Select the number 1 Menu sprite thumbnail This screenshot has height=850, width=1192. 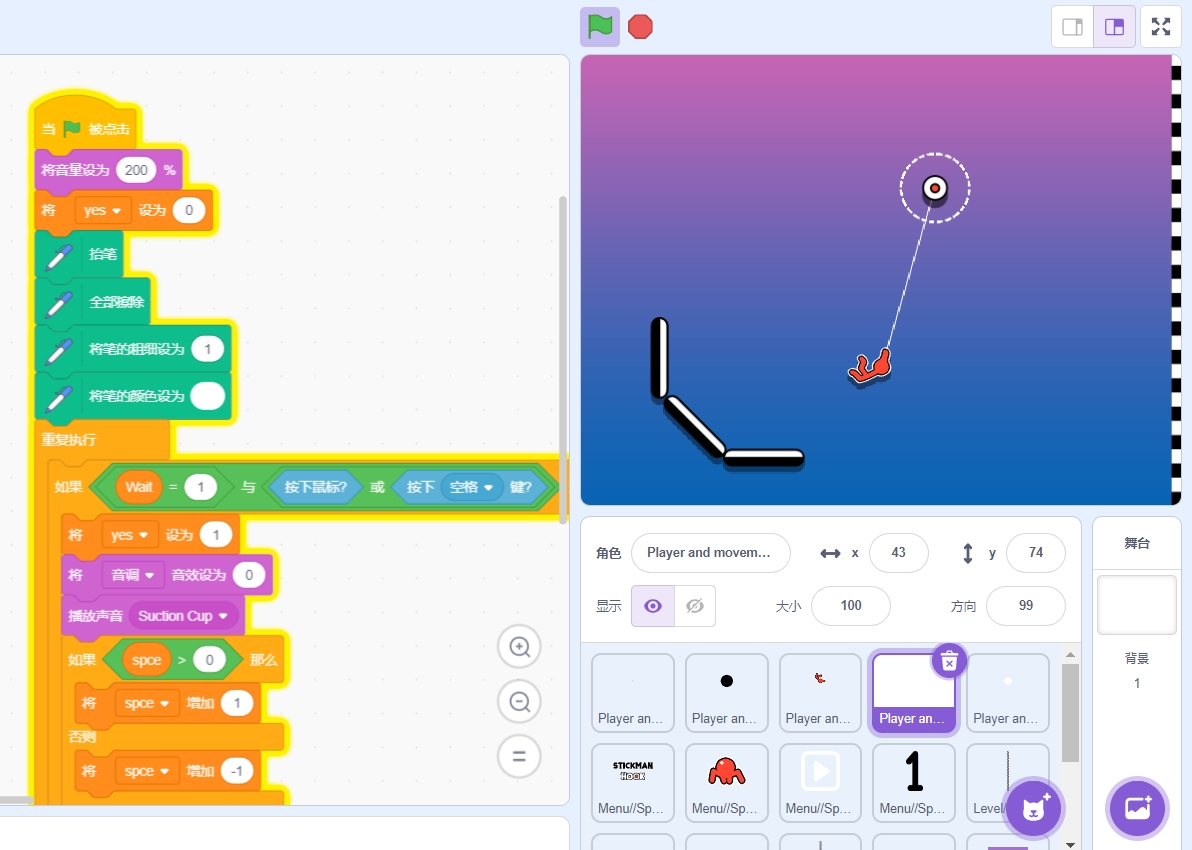point(914,782)
